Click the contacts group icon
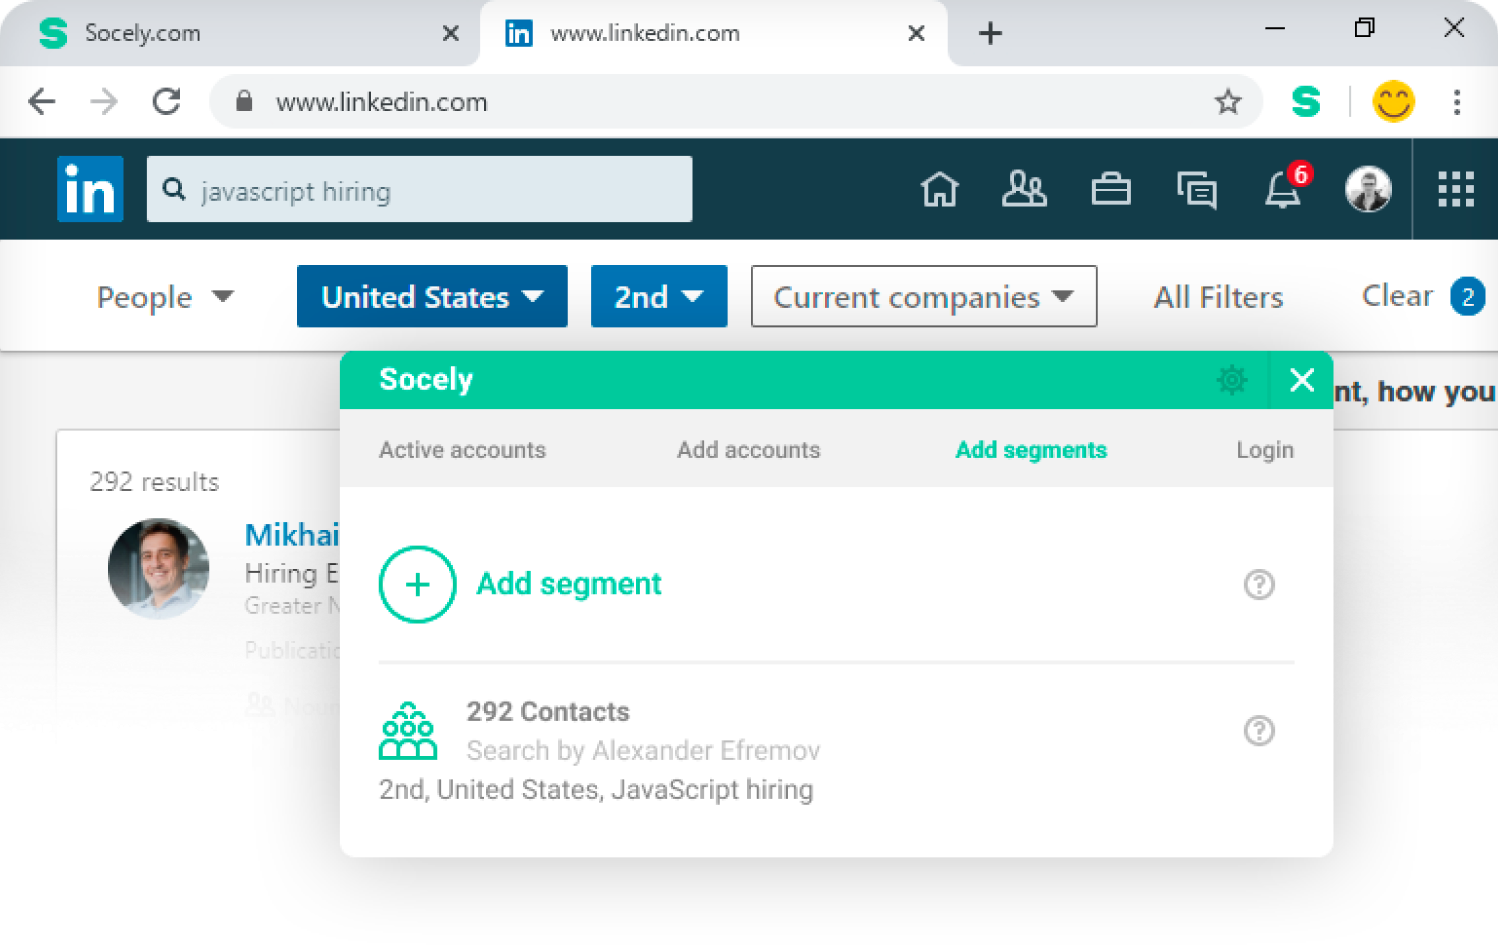 point(408,731)
